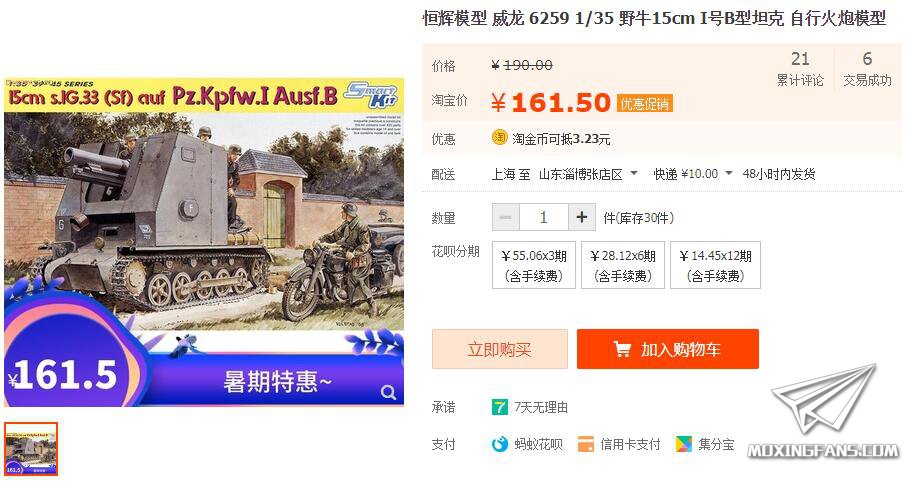The height and width of the screenshot is (486, 909).
Task: Click the orange 优惠促销 promotion tag
Action: [644, 104]
